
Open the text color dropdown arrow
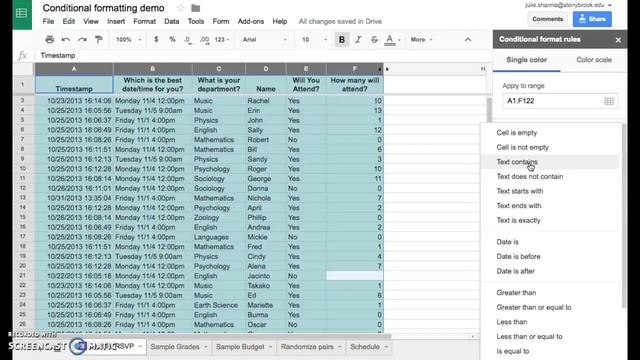399,40
